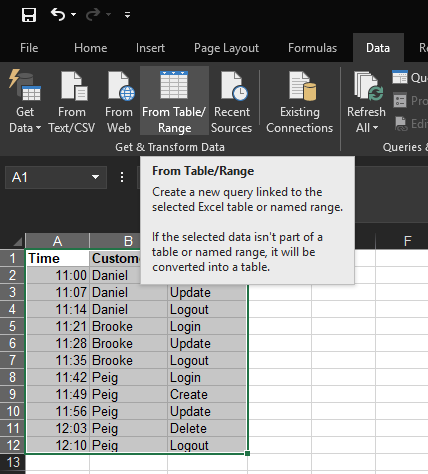Click From Table/Range

click(174, 101)
